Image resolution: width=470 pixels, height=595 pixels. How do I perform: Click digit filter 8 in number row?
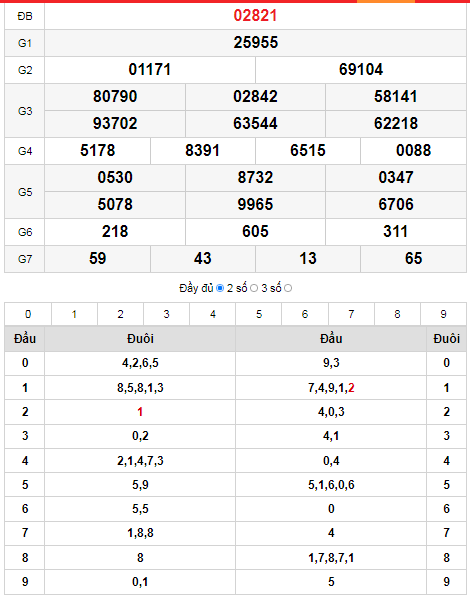point(397,314)
